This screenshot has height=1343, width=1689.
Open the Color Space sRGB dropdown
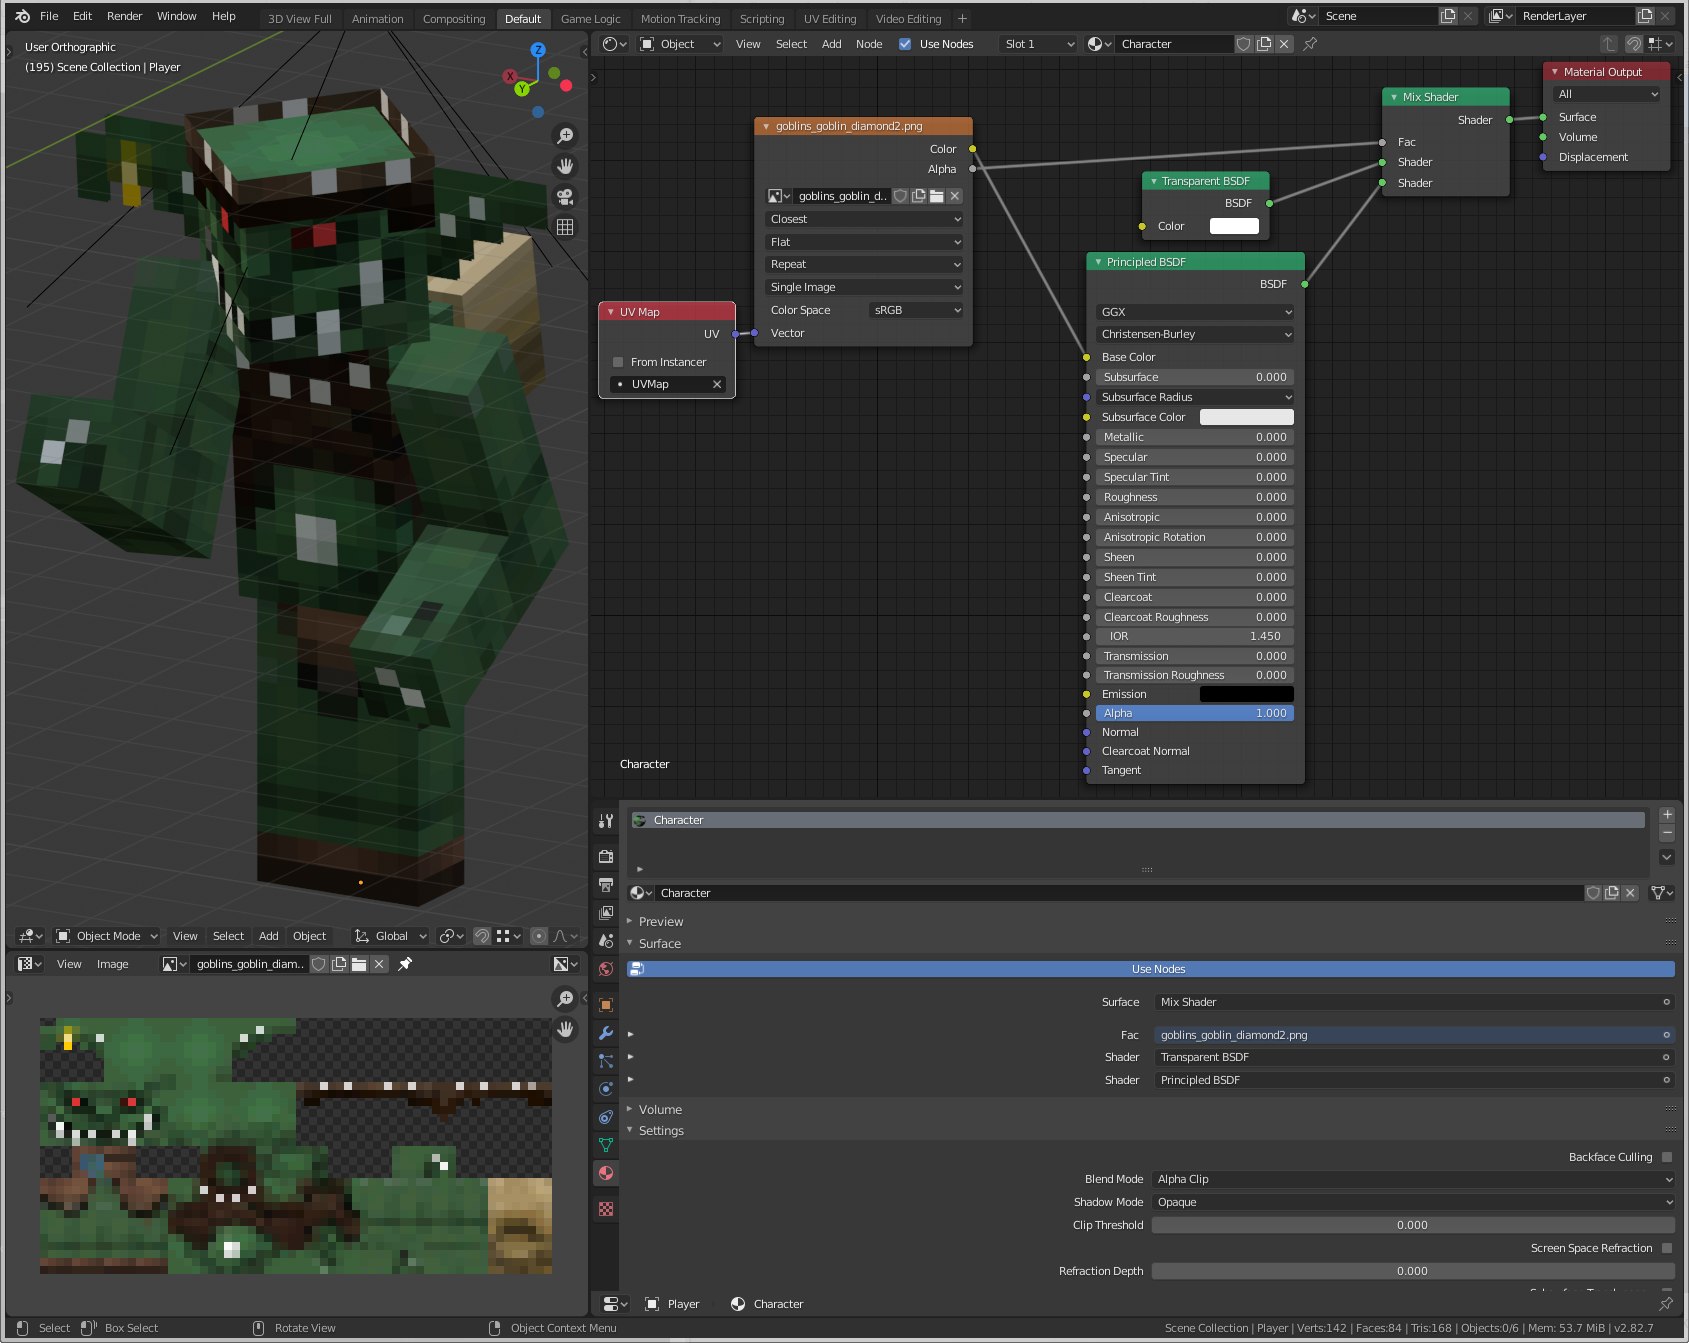(915, 310)
